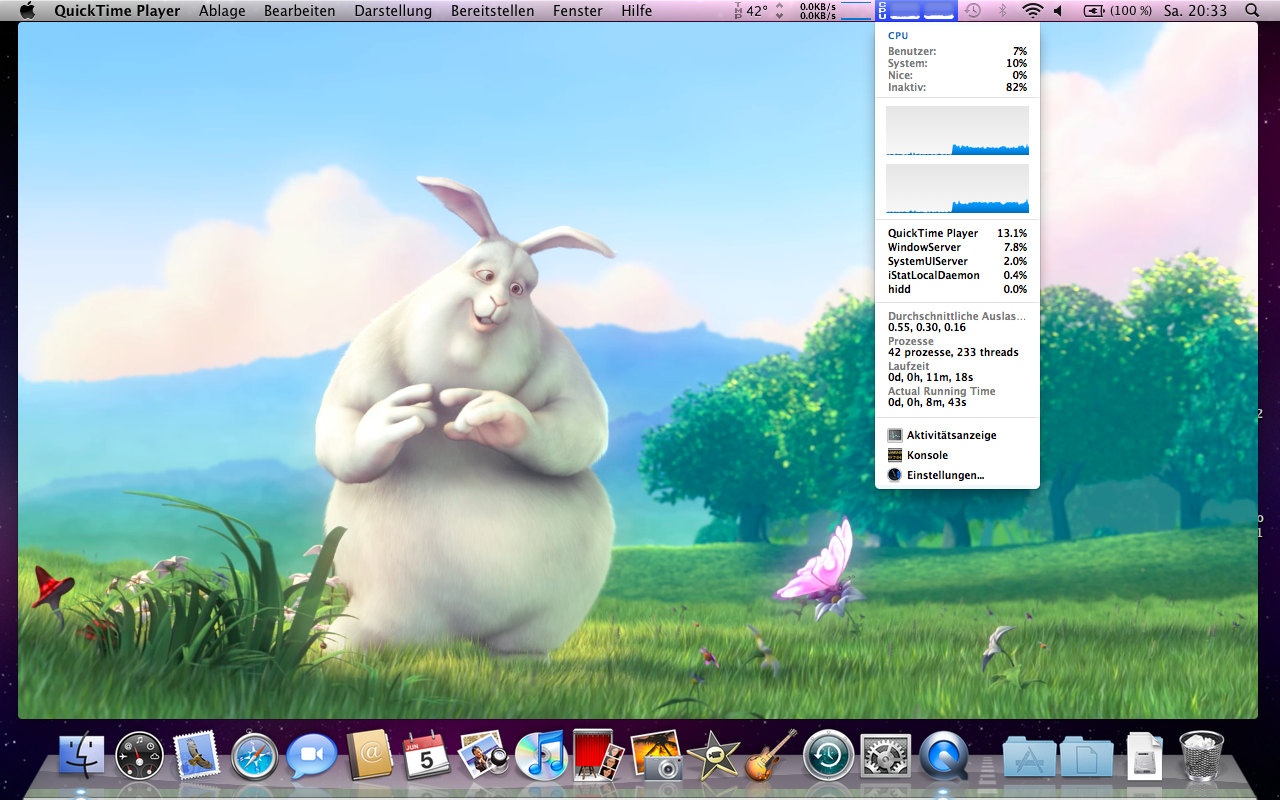The width and height of the screenshot is (1280, 800).
Task: Launch iMovie star icon in Dock
Action: point(714,756)
